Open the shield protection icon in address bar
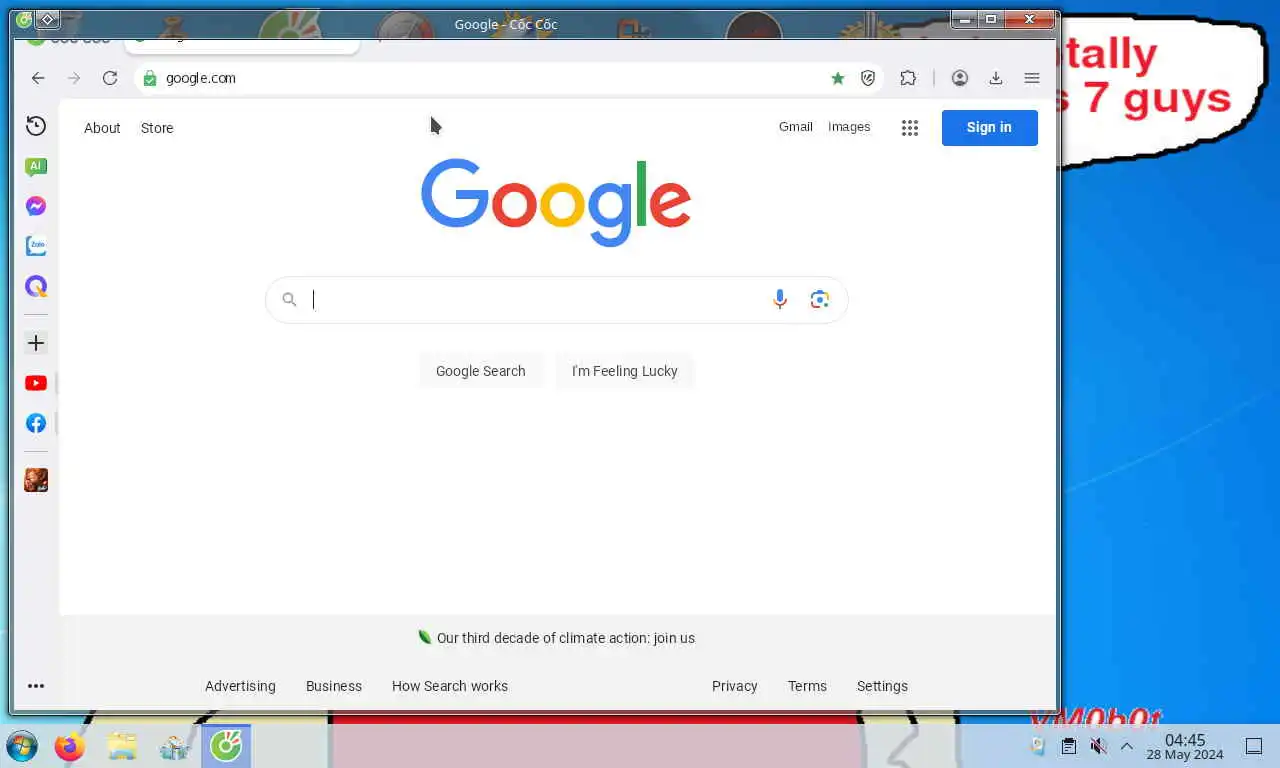Viewport: 1280px width, 768px height. [868, 78]
